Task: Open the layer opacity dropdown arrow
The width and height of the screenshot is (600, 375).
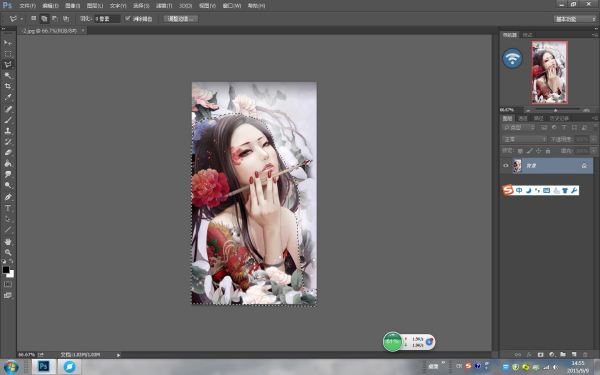Action: [x=593, y=139]
